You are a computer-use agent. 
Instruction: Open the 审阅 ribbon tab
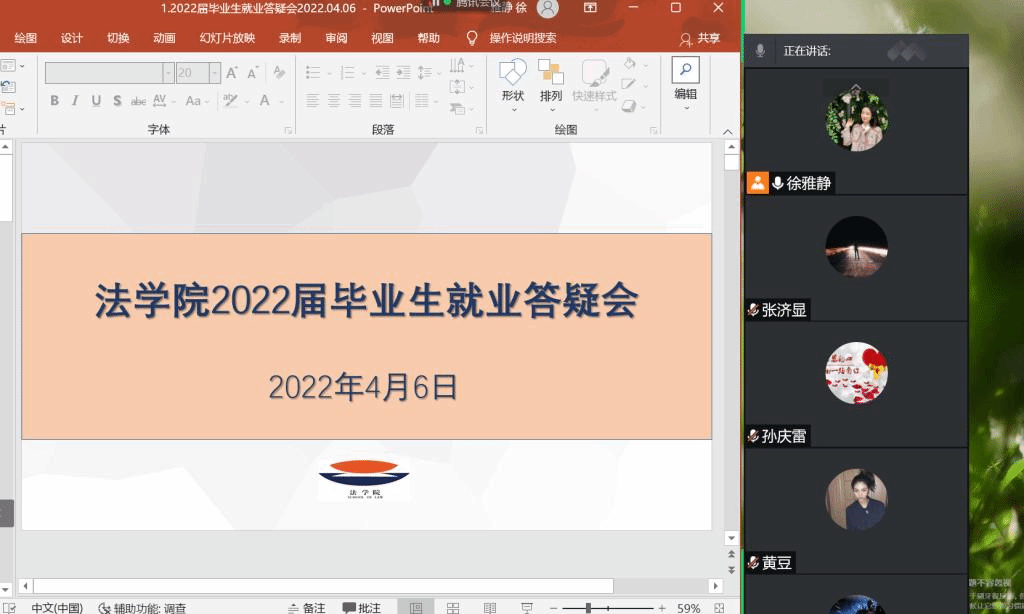point(336,38)
